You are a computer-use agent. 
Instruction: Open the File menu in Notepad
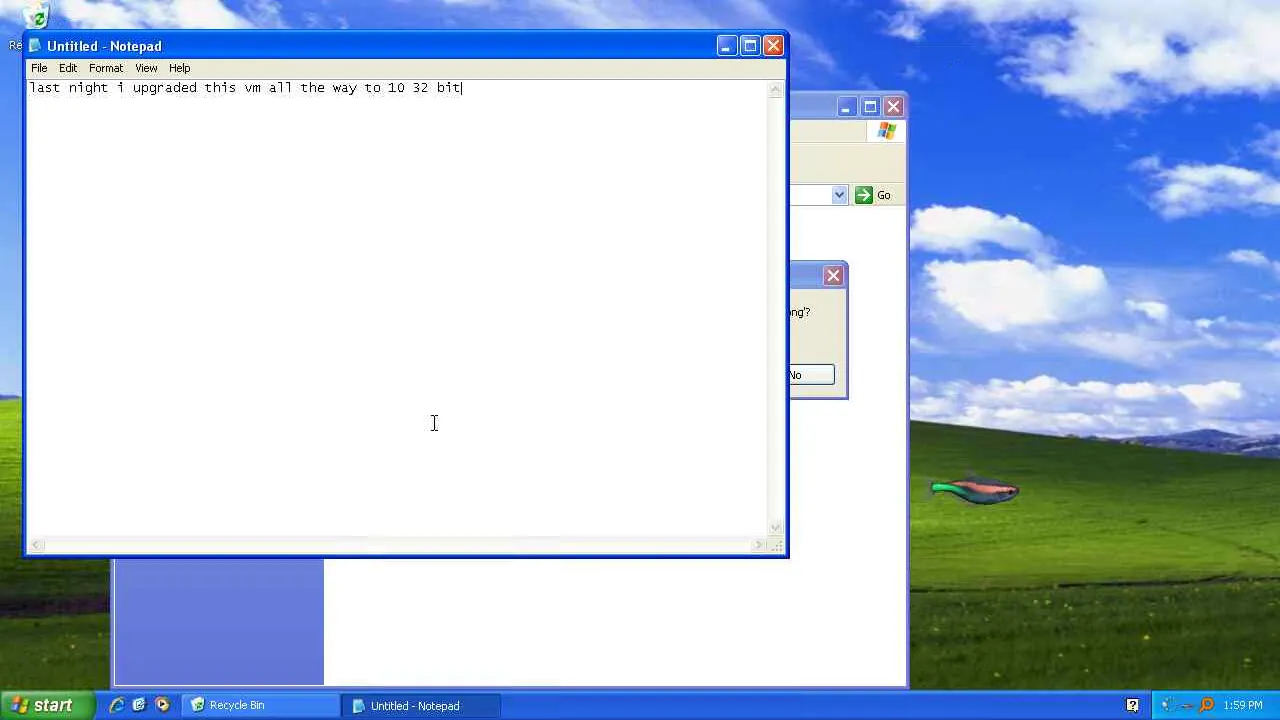(x=39, y=68)
